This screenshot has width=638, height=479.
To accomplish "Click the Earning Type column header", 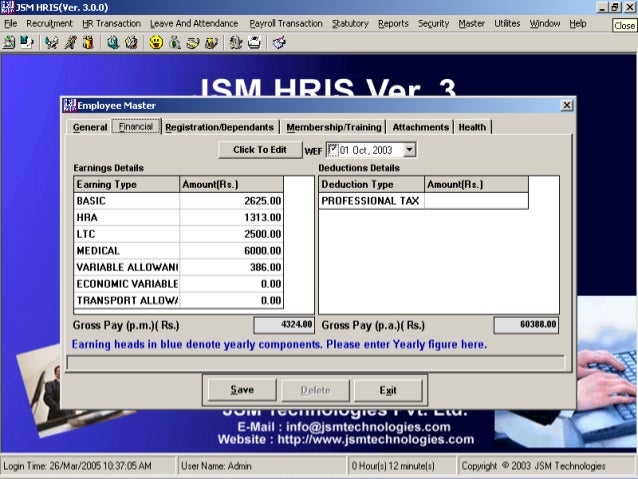I will 127,184.
